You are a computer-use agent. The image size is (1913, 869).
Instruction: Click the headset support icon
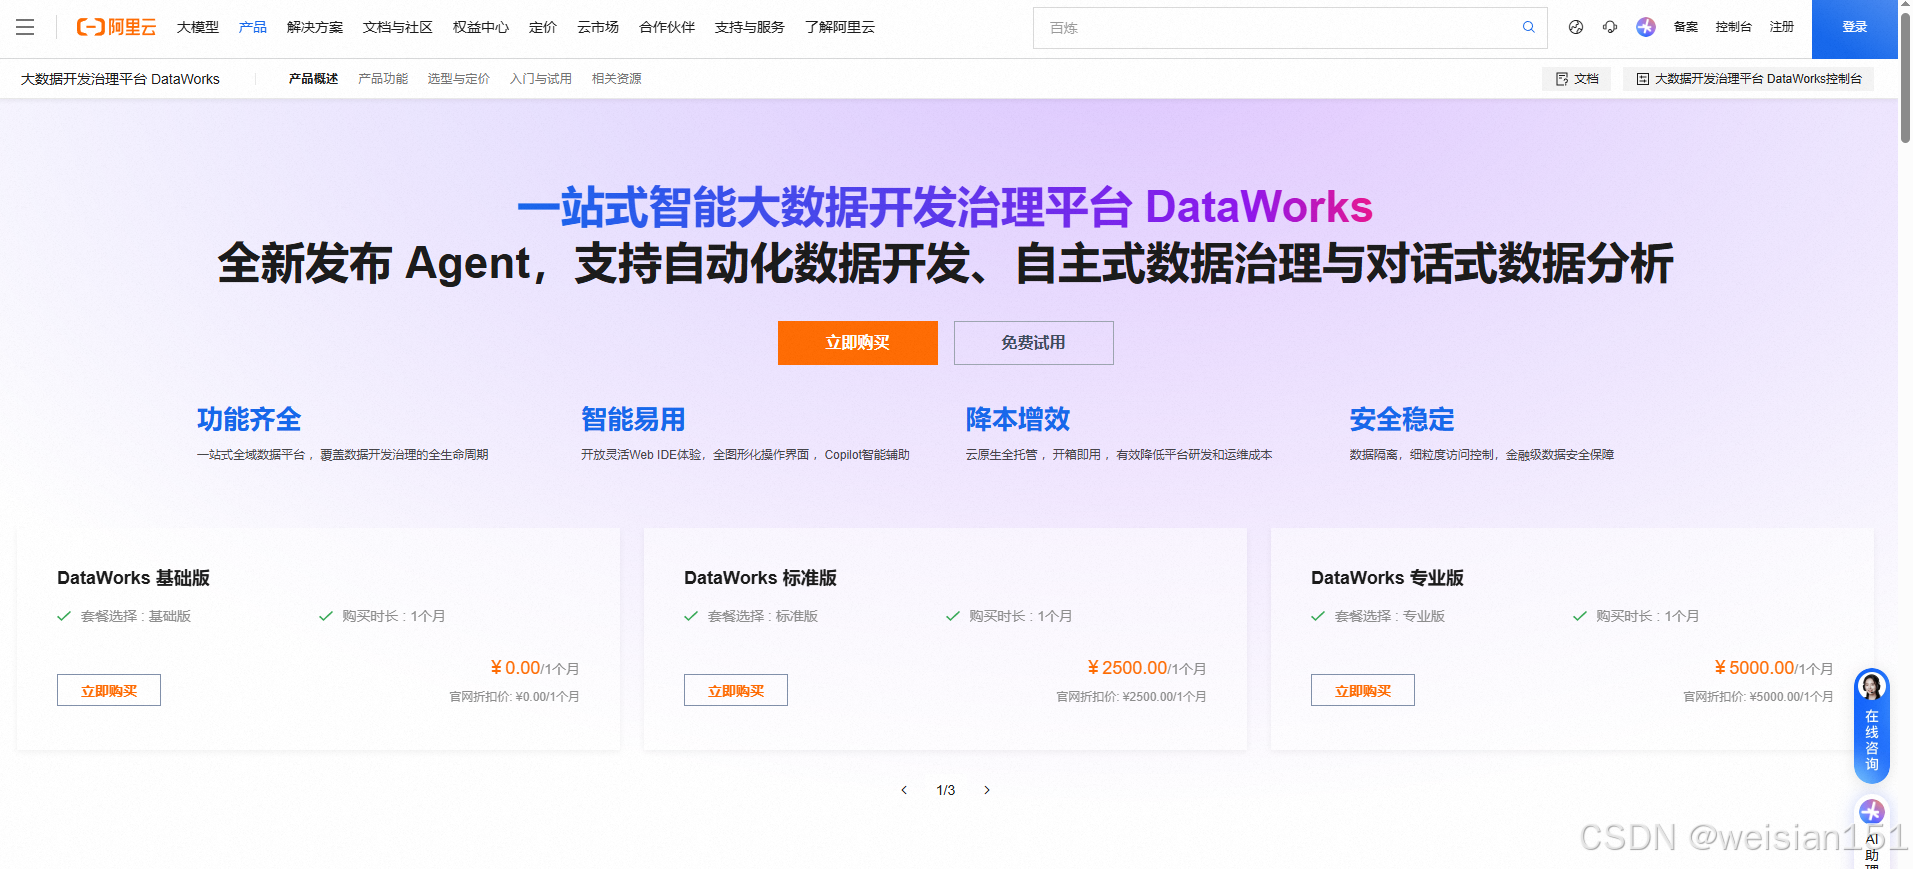tap(1610, 27)
